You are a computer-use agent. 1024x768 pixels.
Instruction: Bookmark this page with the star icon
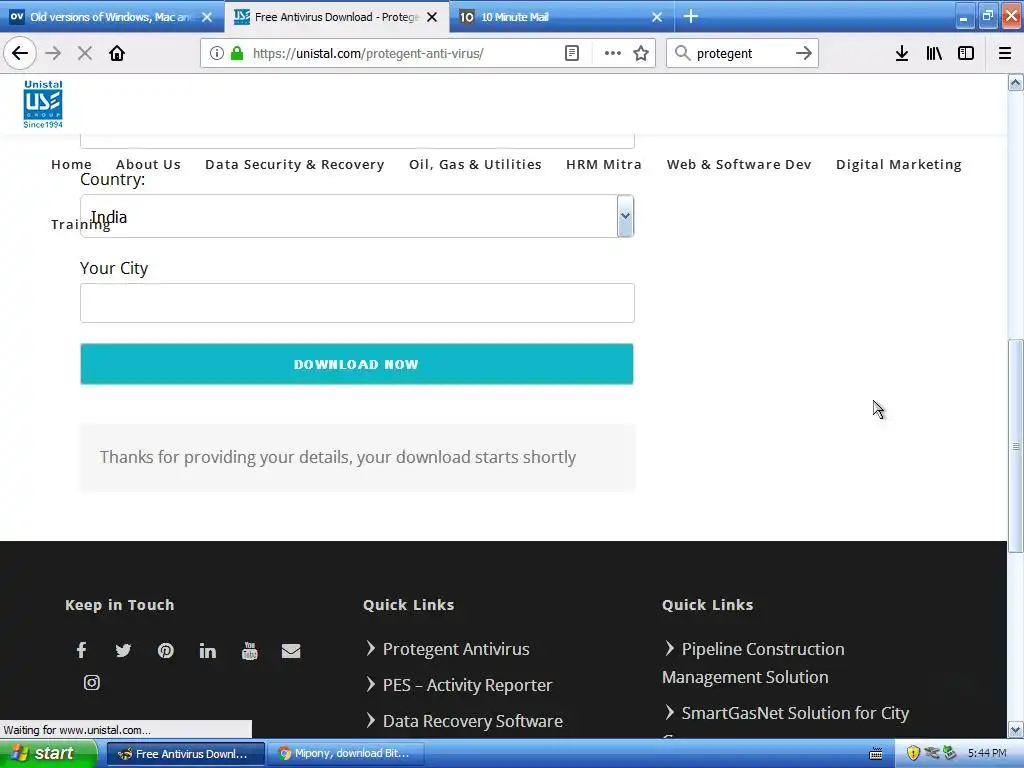pos(641,53)
